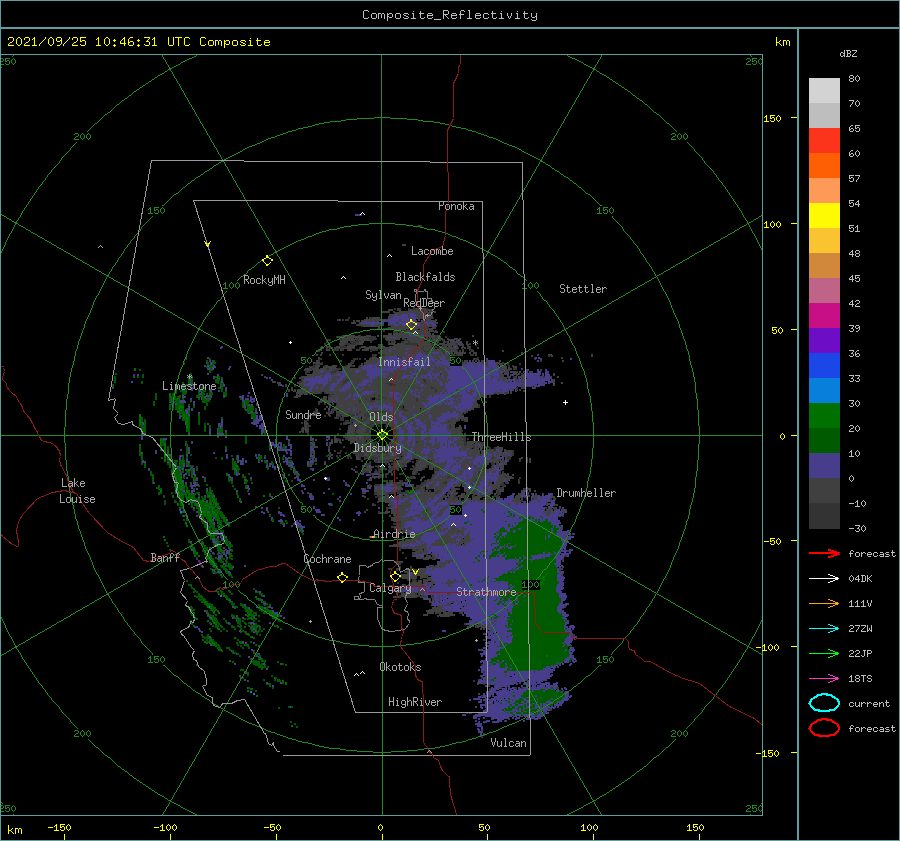Click the Olds label
Viewport: 900px width, 841px height.
[381, 417]
